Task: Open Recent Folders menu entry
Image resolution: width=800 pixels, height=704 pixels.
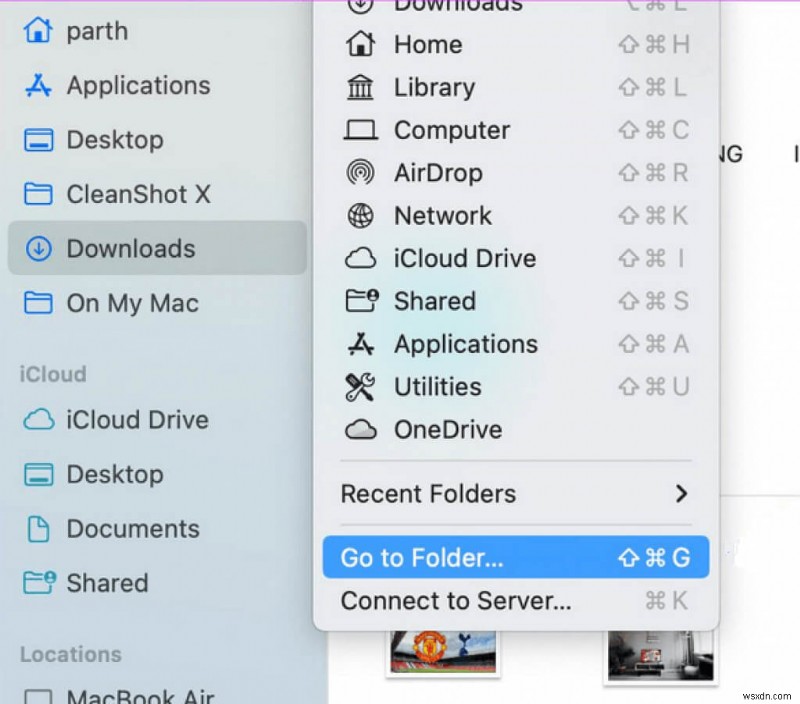Action: [516, 494]
